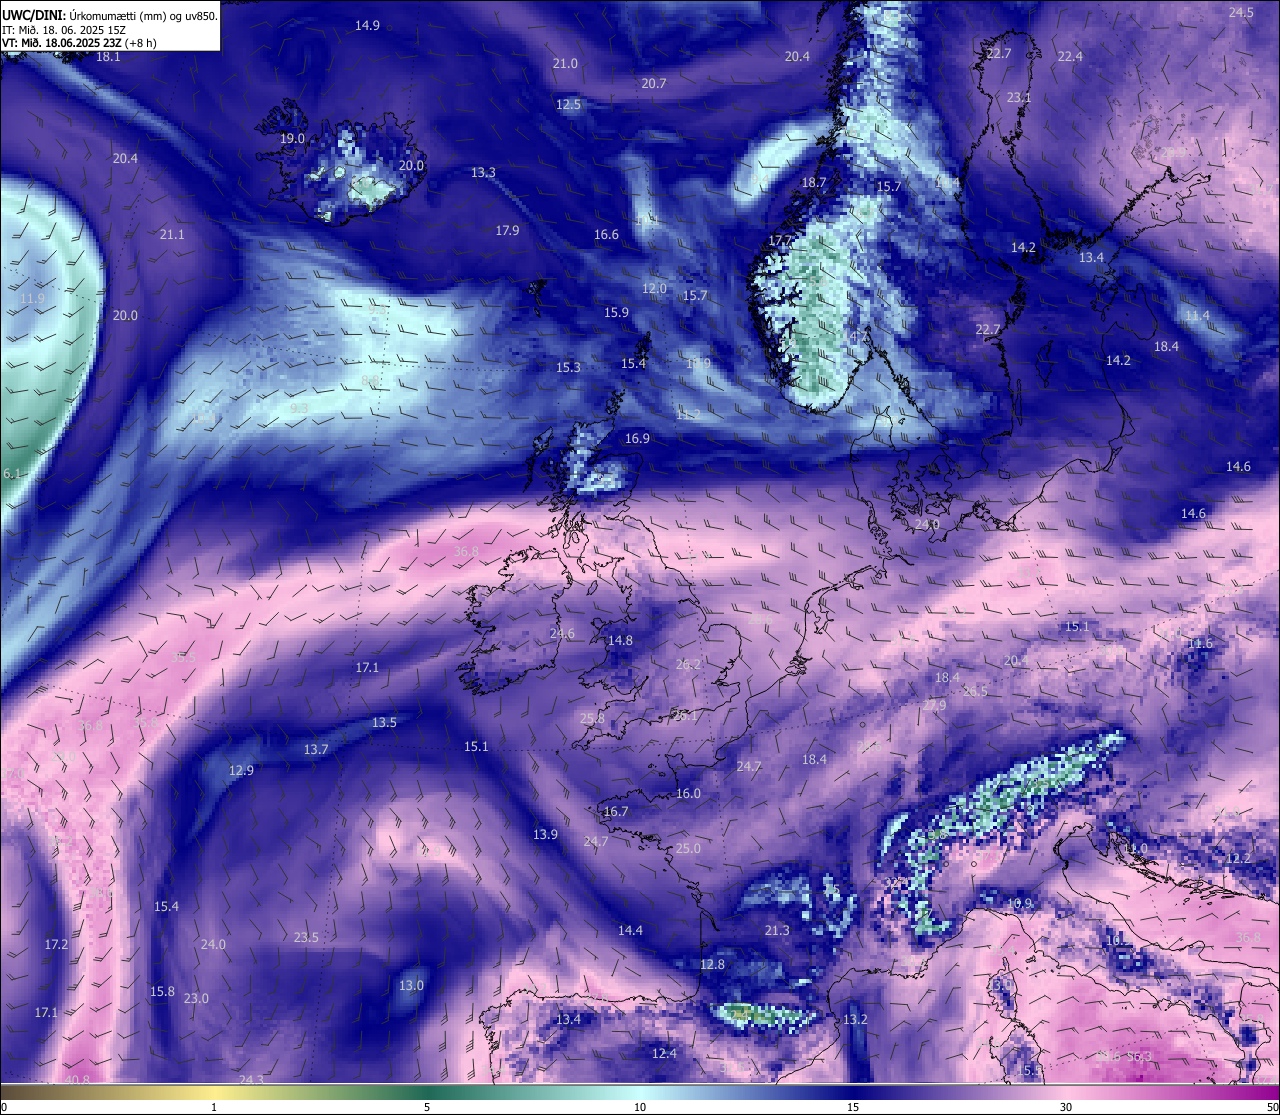Click the 15 mark on the color scale
Screen dimensions: 1280x1115
tap(853, 1107)
